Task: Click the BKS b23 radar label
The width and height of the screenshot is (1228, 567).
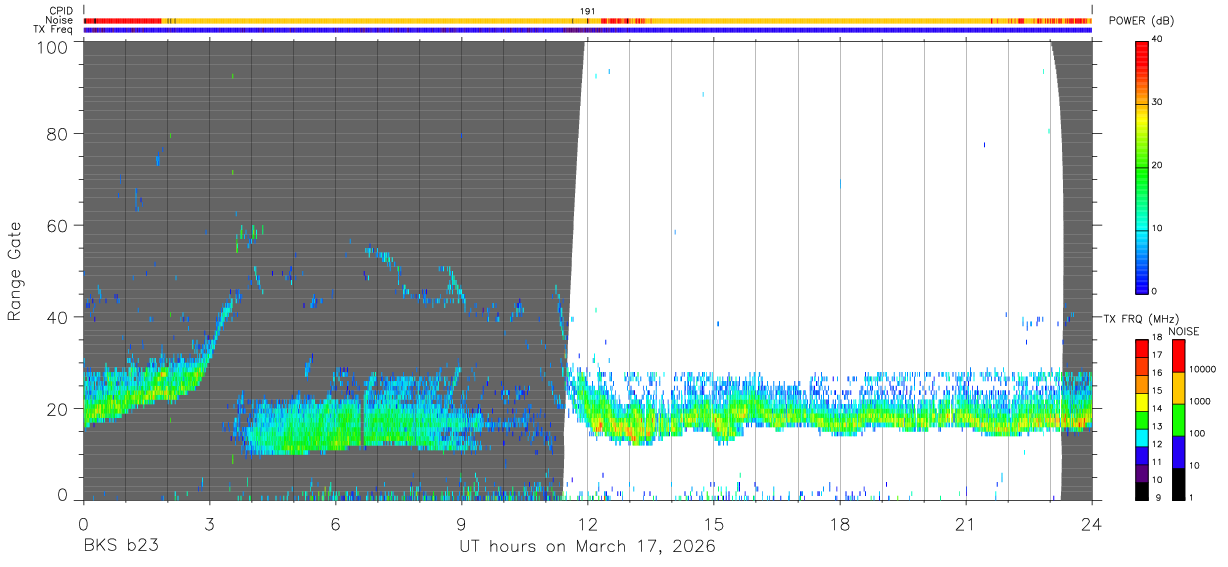Action: tap(120, 547)
